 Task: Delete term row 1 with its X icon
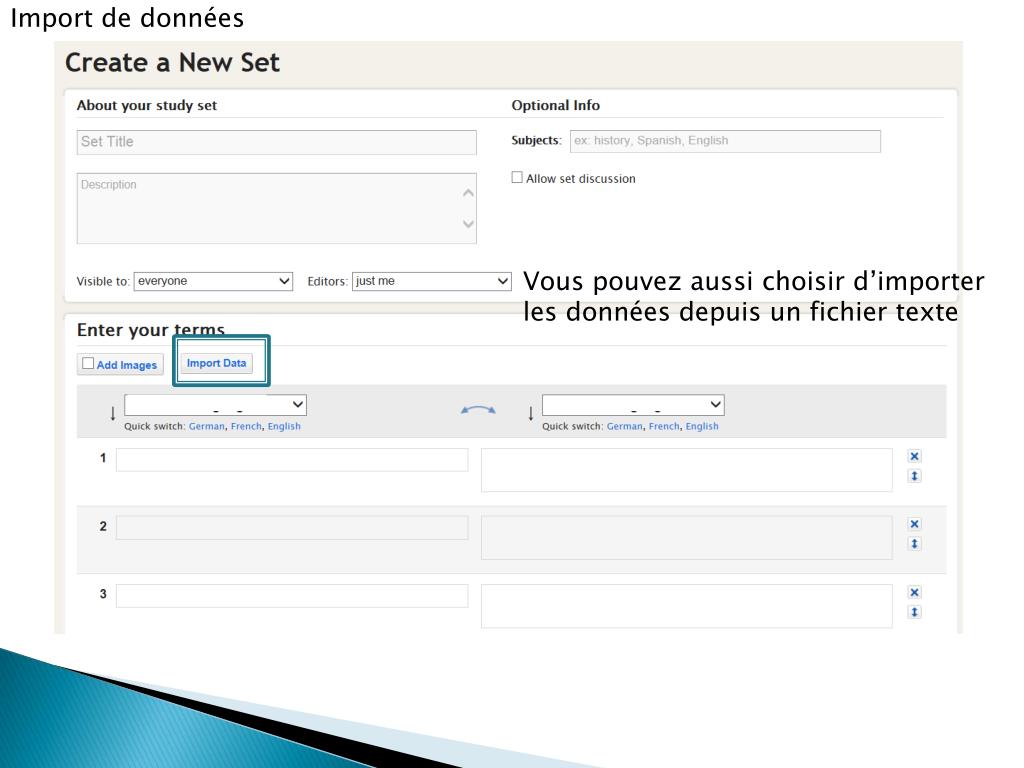click(914, 456)
